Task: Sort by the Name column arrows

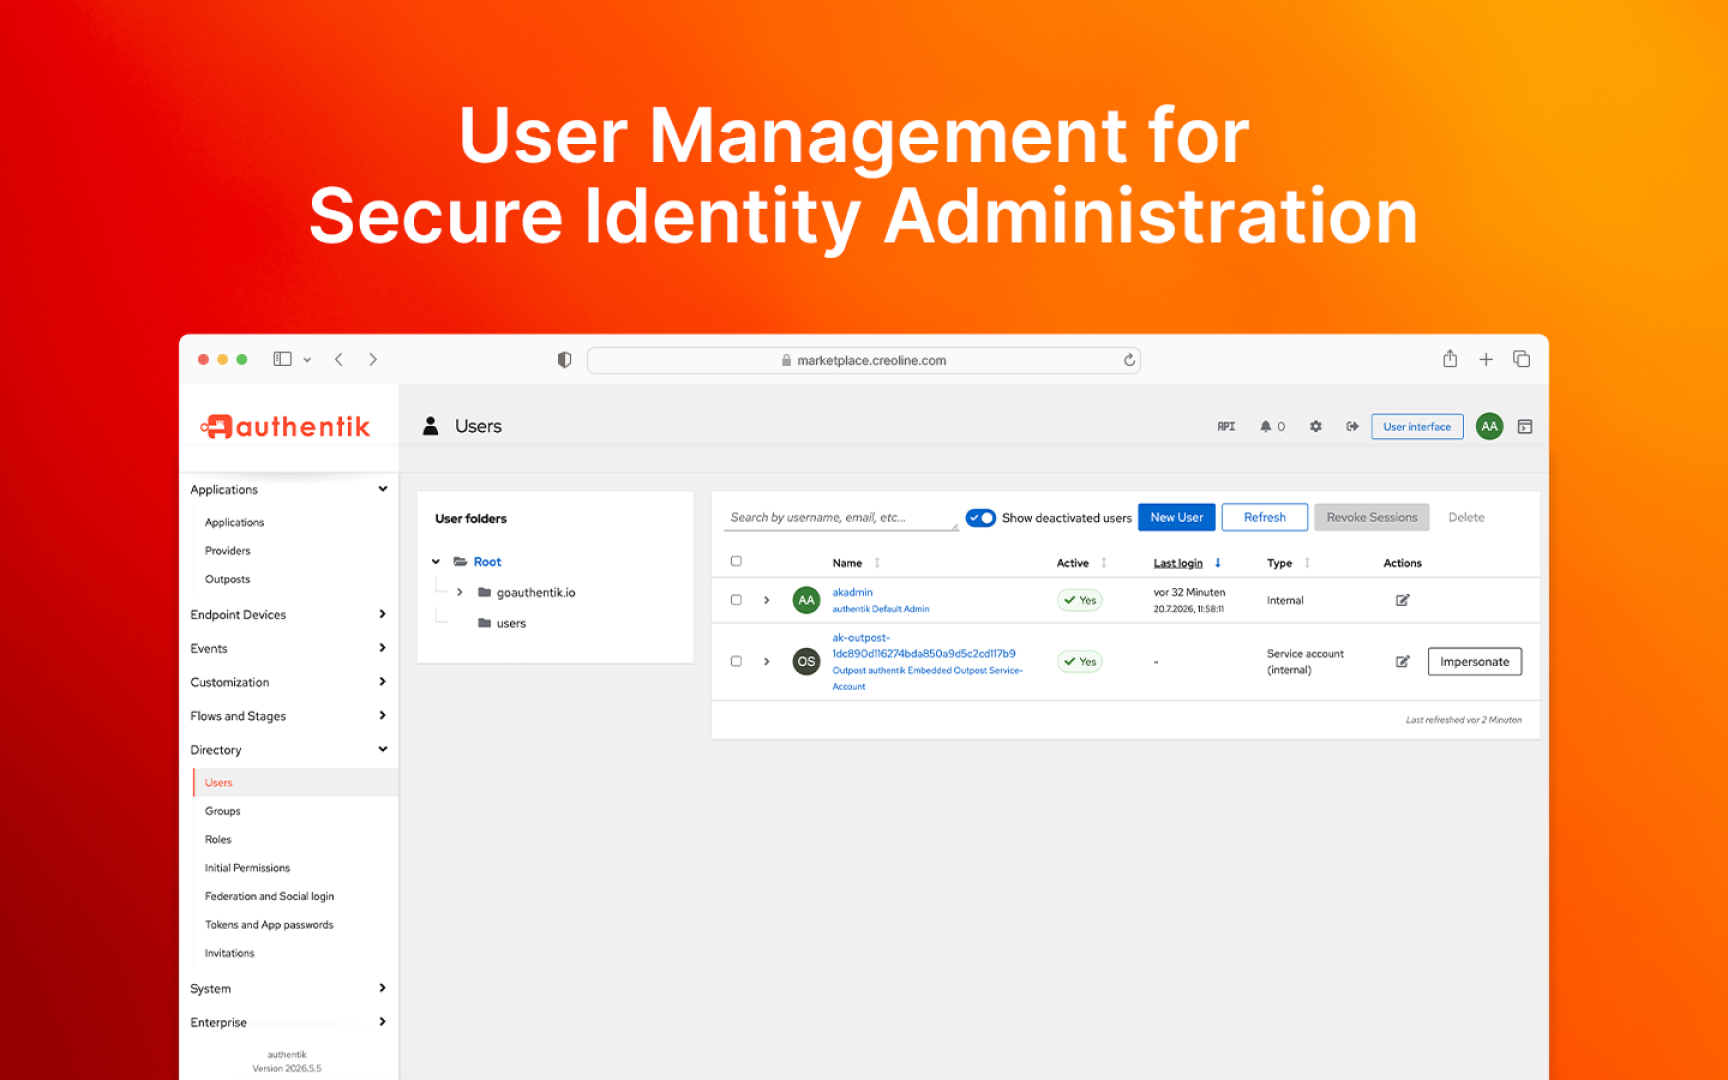Action: [x=877, y=563]
